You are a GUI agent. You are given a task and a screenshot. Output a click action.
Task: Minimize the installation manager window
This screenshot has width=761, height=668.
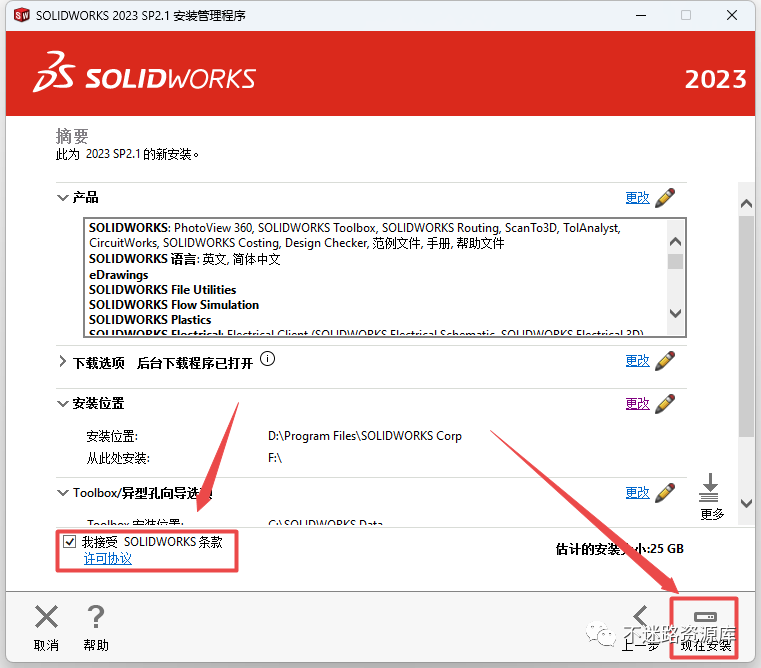(x=641, y=16)
